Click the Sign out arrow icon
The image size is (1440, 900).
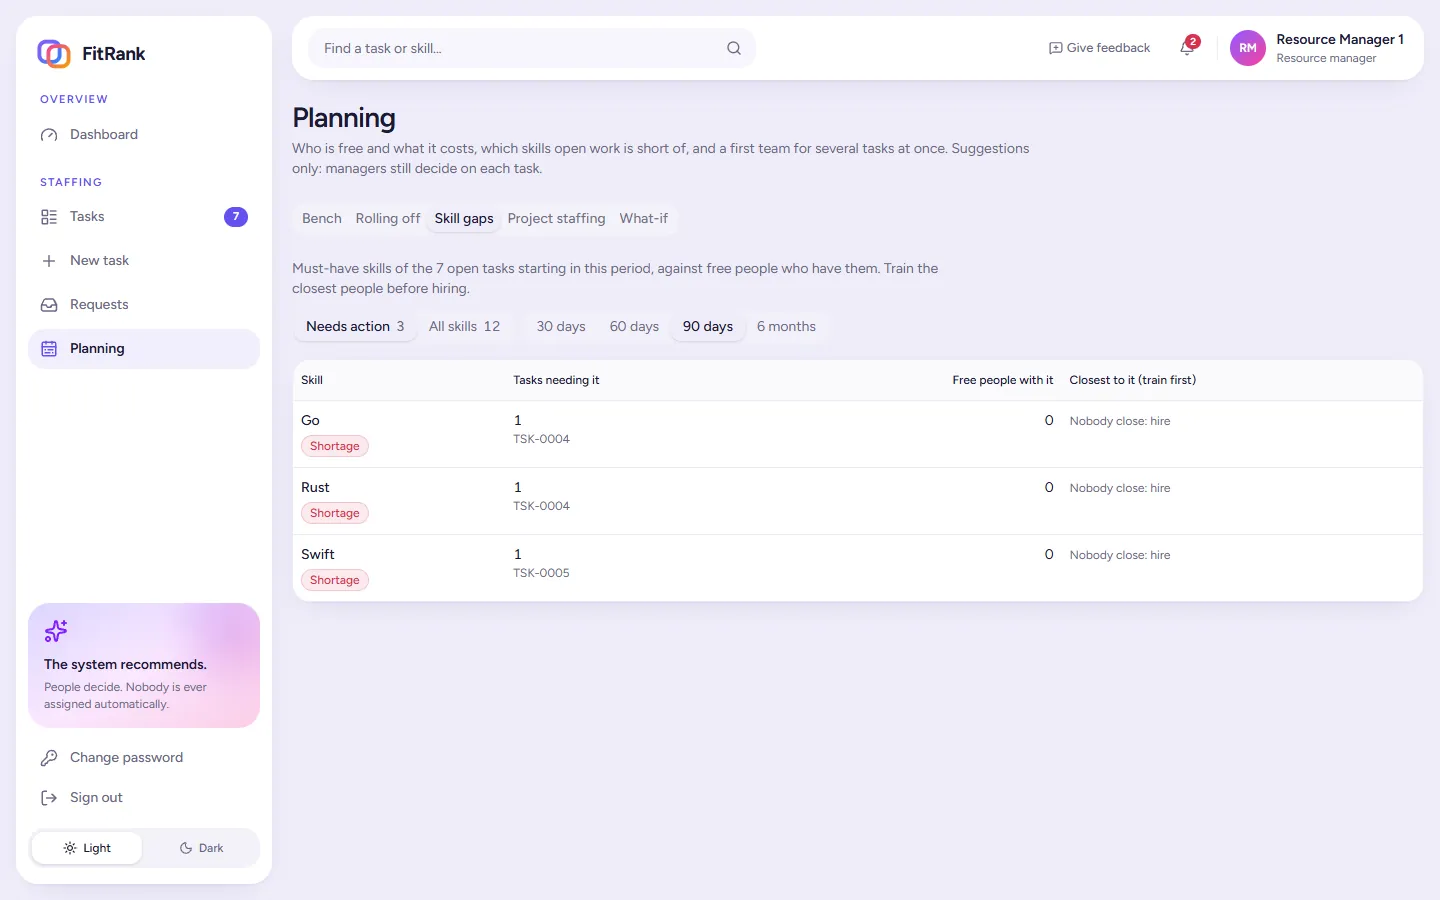coord(49,798)
